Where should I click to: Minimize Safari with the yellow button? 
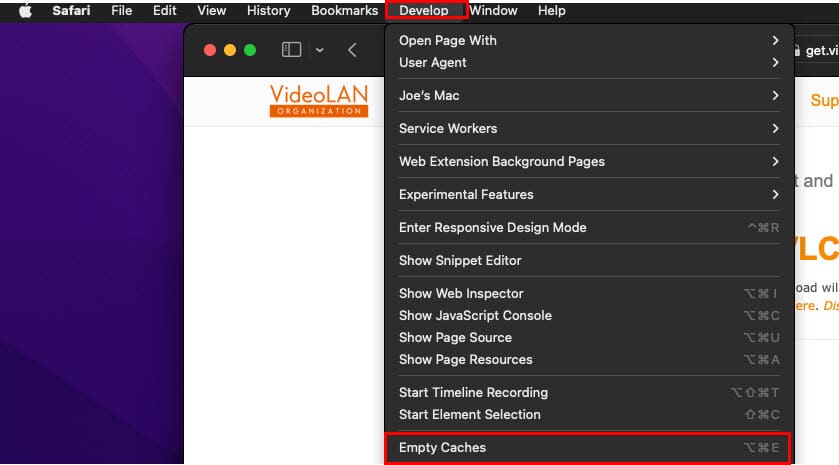[230, 50]
